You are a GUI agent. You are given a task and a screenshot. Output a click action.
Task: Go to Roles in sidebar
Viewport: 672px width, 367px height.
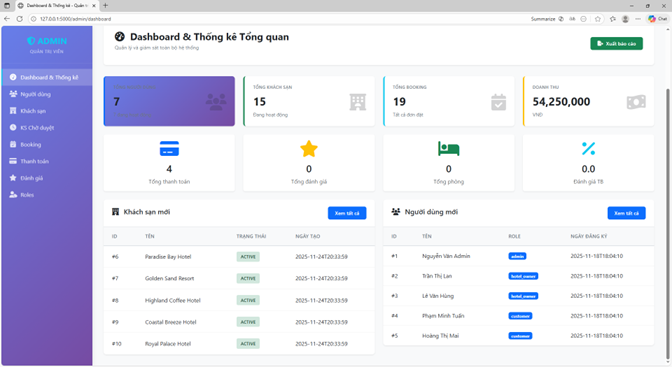[x=47, y=194]
